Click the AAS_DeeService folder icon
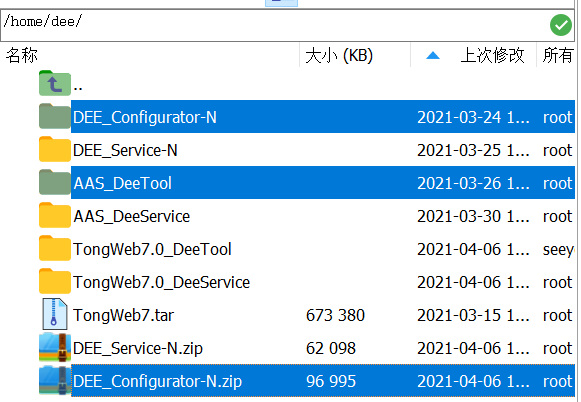The height and width of the screenshot is (402, 581). click(54, 215)
